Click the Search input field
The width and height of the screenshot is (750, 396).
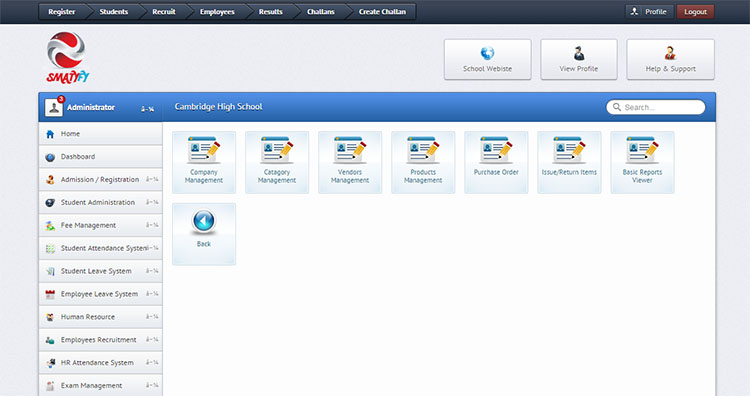point(656,107)
